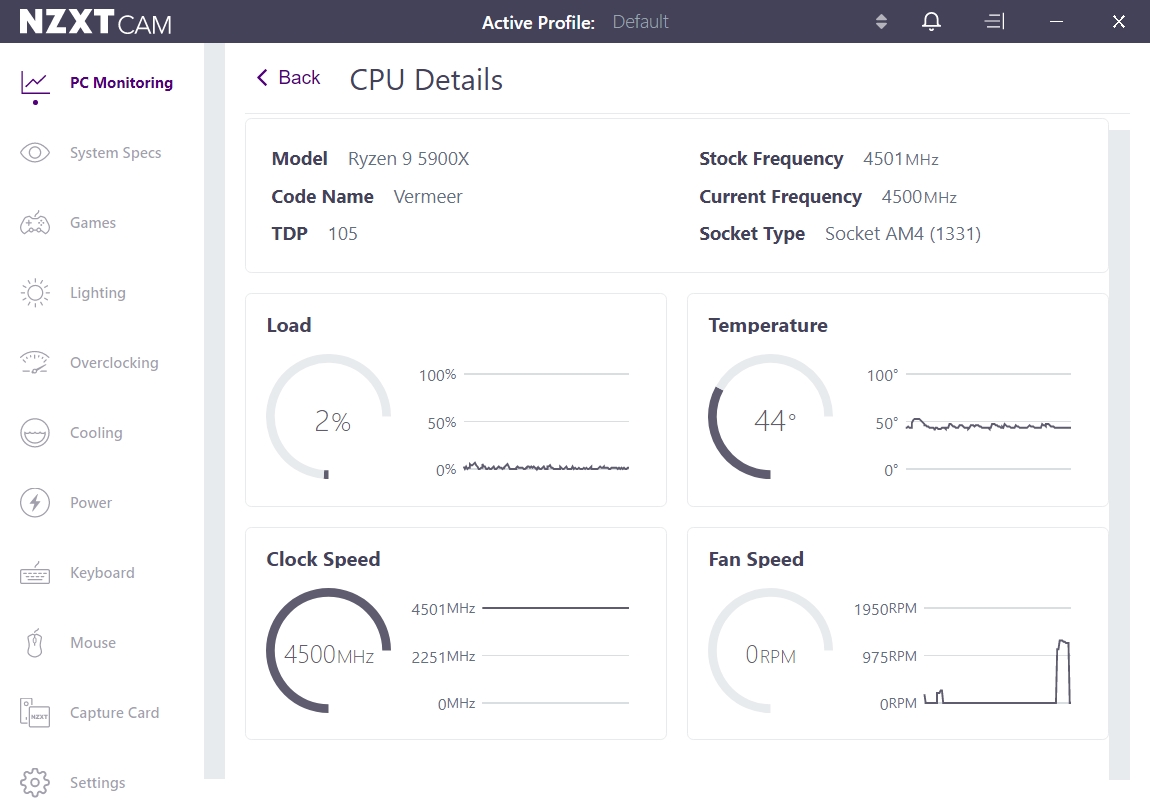Viewport: 1150px width, 800px height.
Task: Click the NZXT CAM logo
Action: (95, 22)
